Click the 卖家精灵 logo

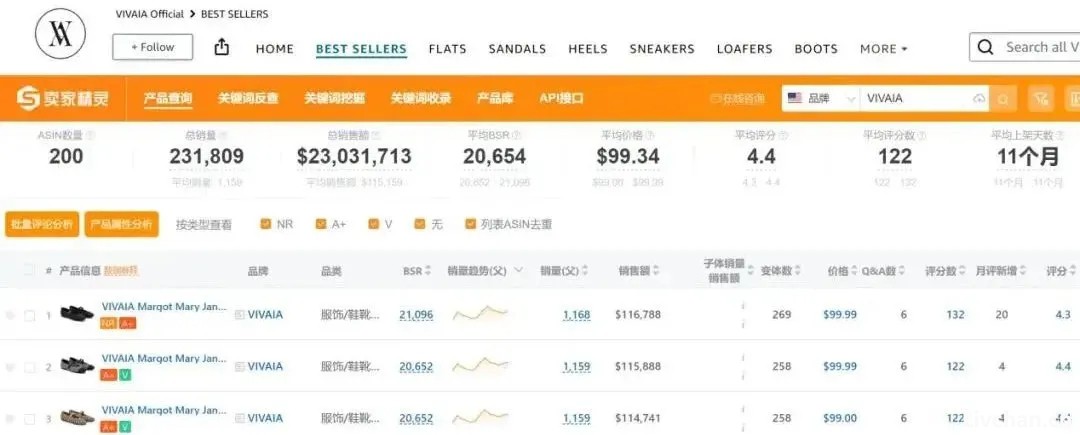tap(63, 98)
